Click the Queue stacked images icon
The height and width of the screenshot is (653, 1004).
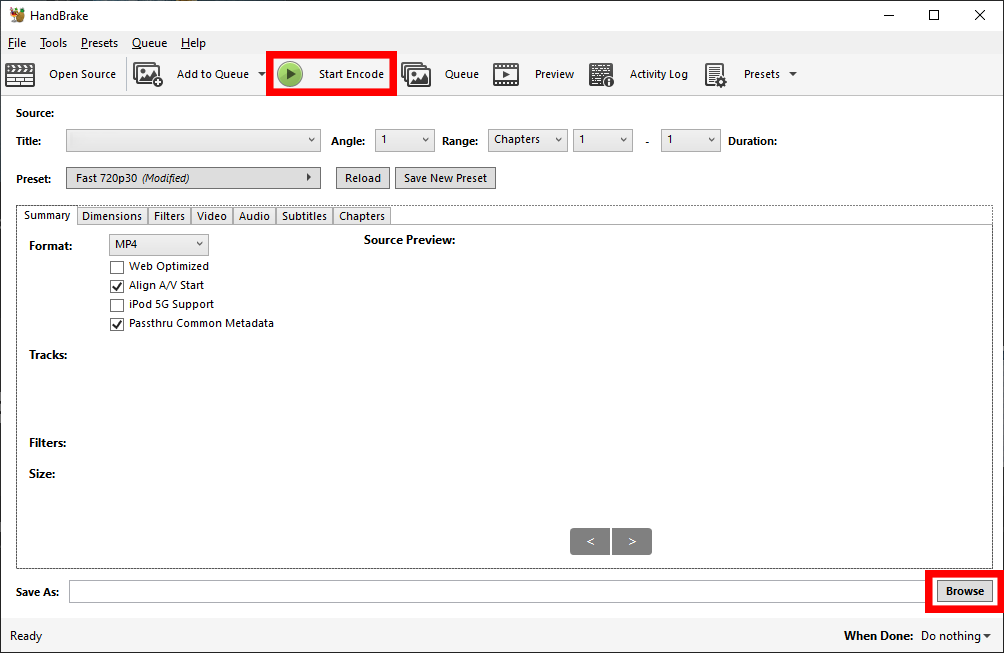tap(416, 74)
